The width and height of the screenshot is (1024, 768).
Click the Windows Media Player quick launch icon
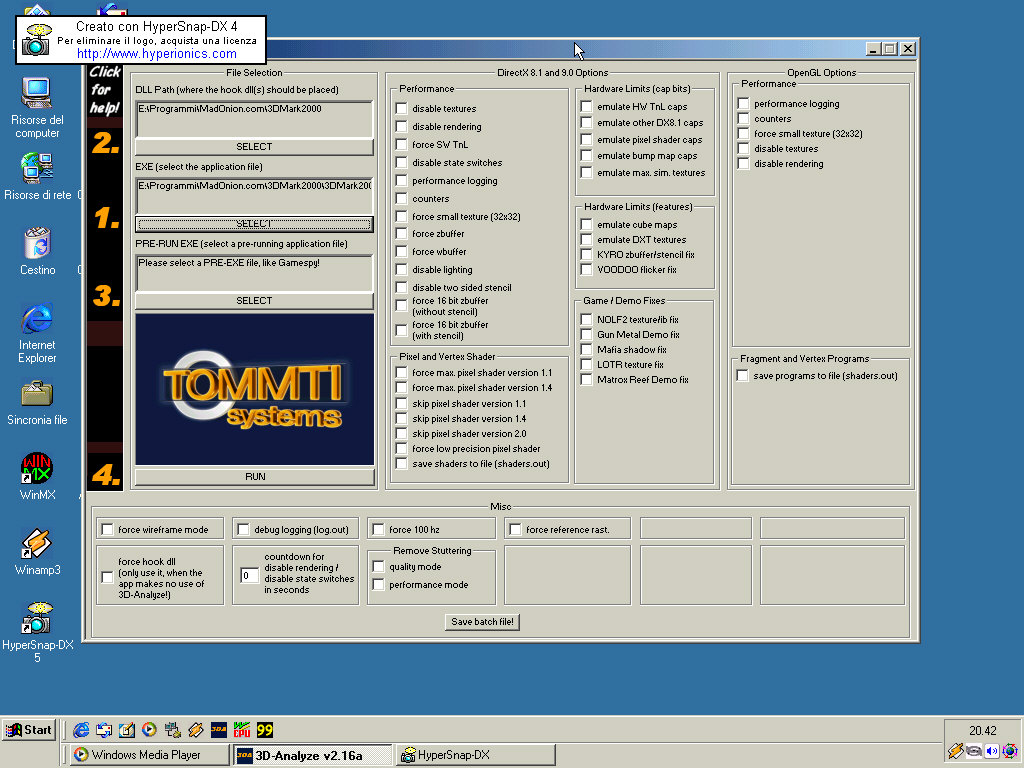(x=150, y=729)
